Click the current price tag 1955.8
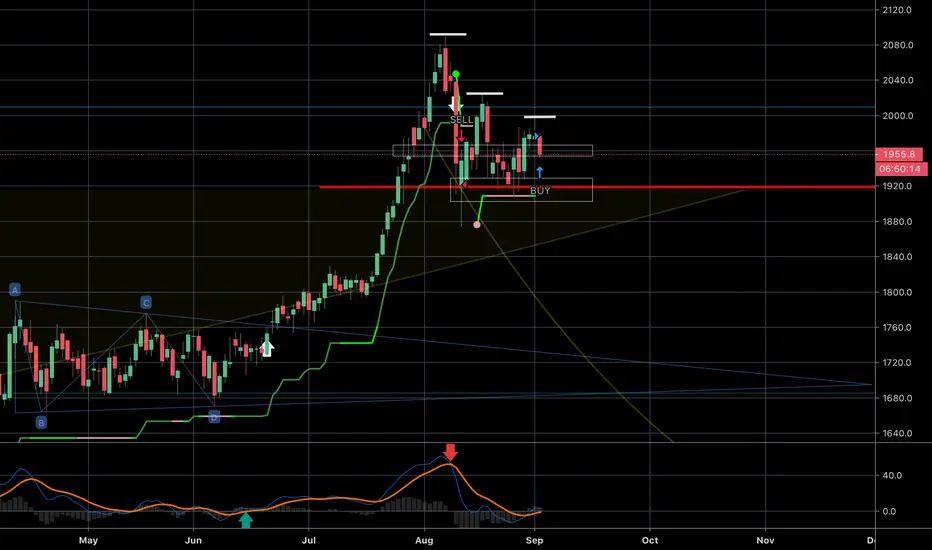Image resolution: width=932 pixels, height=550 pixels. click(x=899, y=154)
